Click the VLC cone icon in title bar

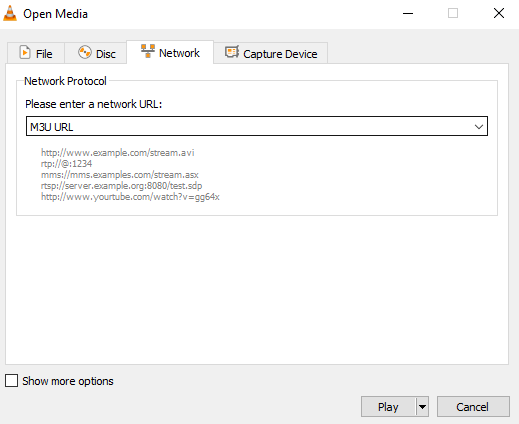coord(10,14)
